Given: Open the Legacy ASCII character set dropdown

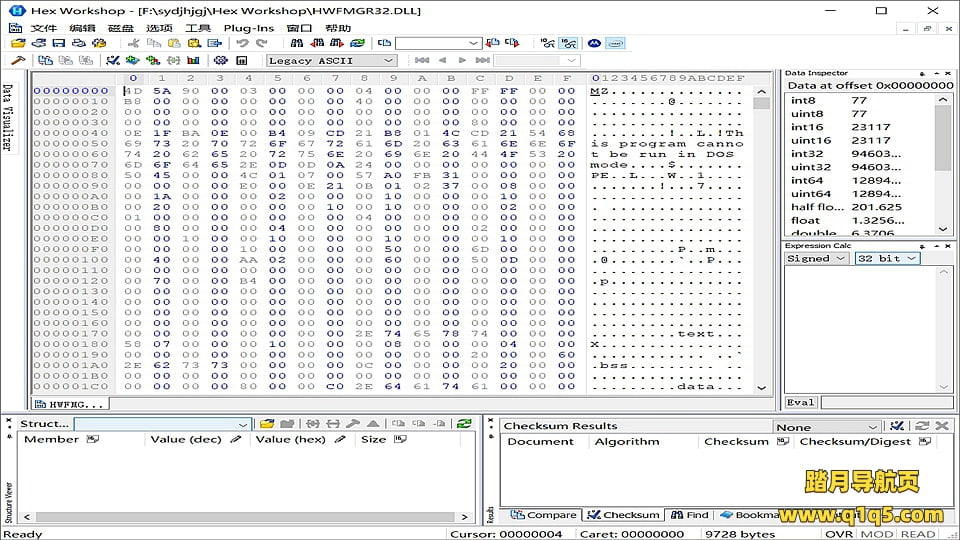Looking at the screenshot, I should point(332,61).
